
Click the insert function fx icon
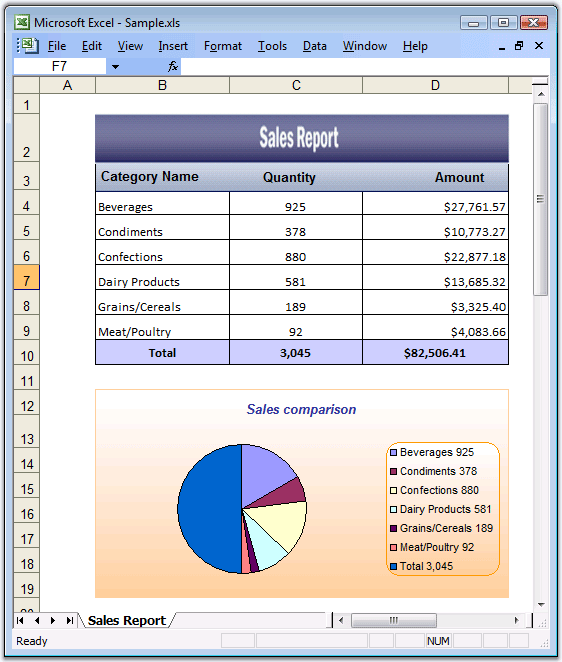(173, 66)
